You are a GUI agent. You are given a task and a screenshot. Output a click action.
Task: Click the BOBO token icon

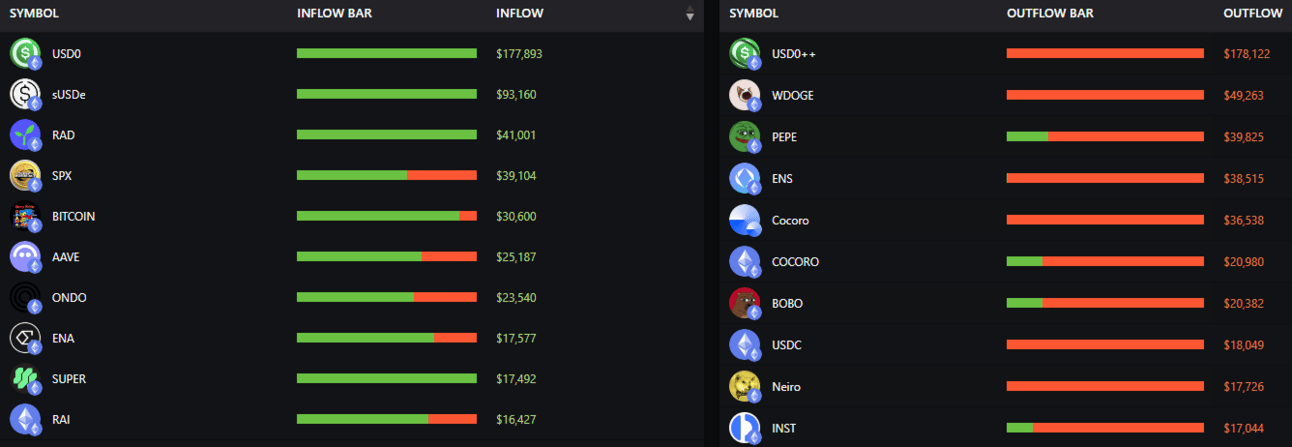click(x=745, y=303)
